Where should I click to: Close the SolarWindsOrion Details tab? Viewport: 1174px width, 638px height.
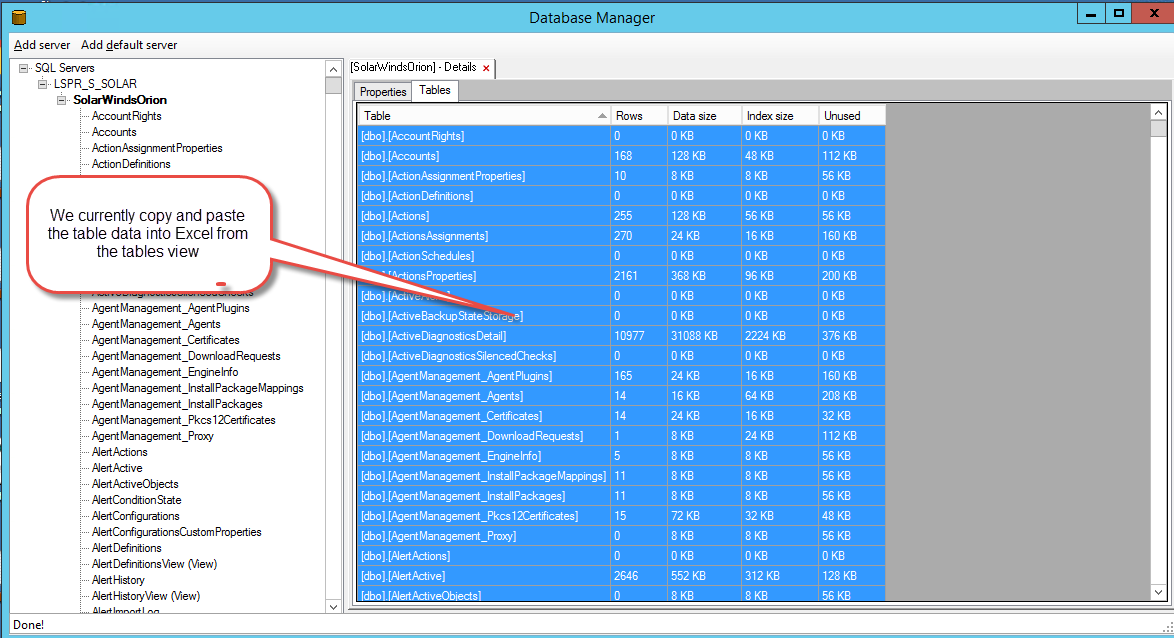[x=486, y=68]
